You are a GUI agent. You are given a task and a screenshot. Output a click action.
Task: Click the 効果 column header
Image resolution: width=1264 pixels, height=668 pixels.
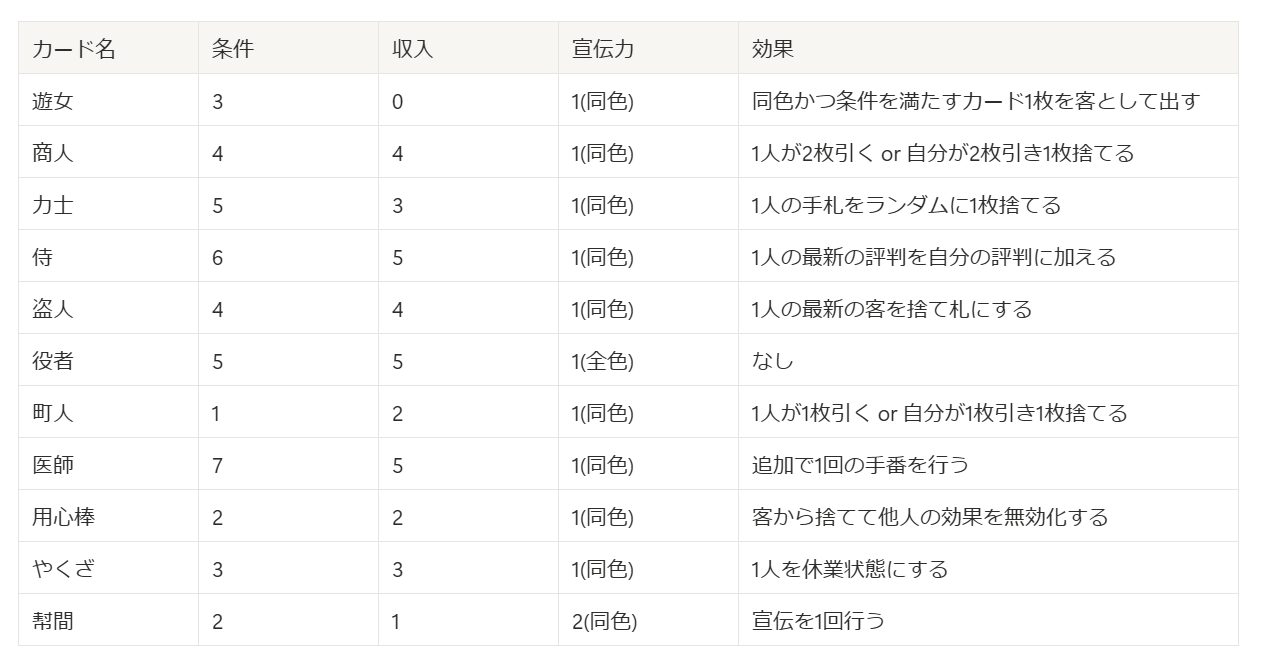tap(773, 49)
